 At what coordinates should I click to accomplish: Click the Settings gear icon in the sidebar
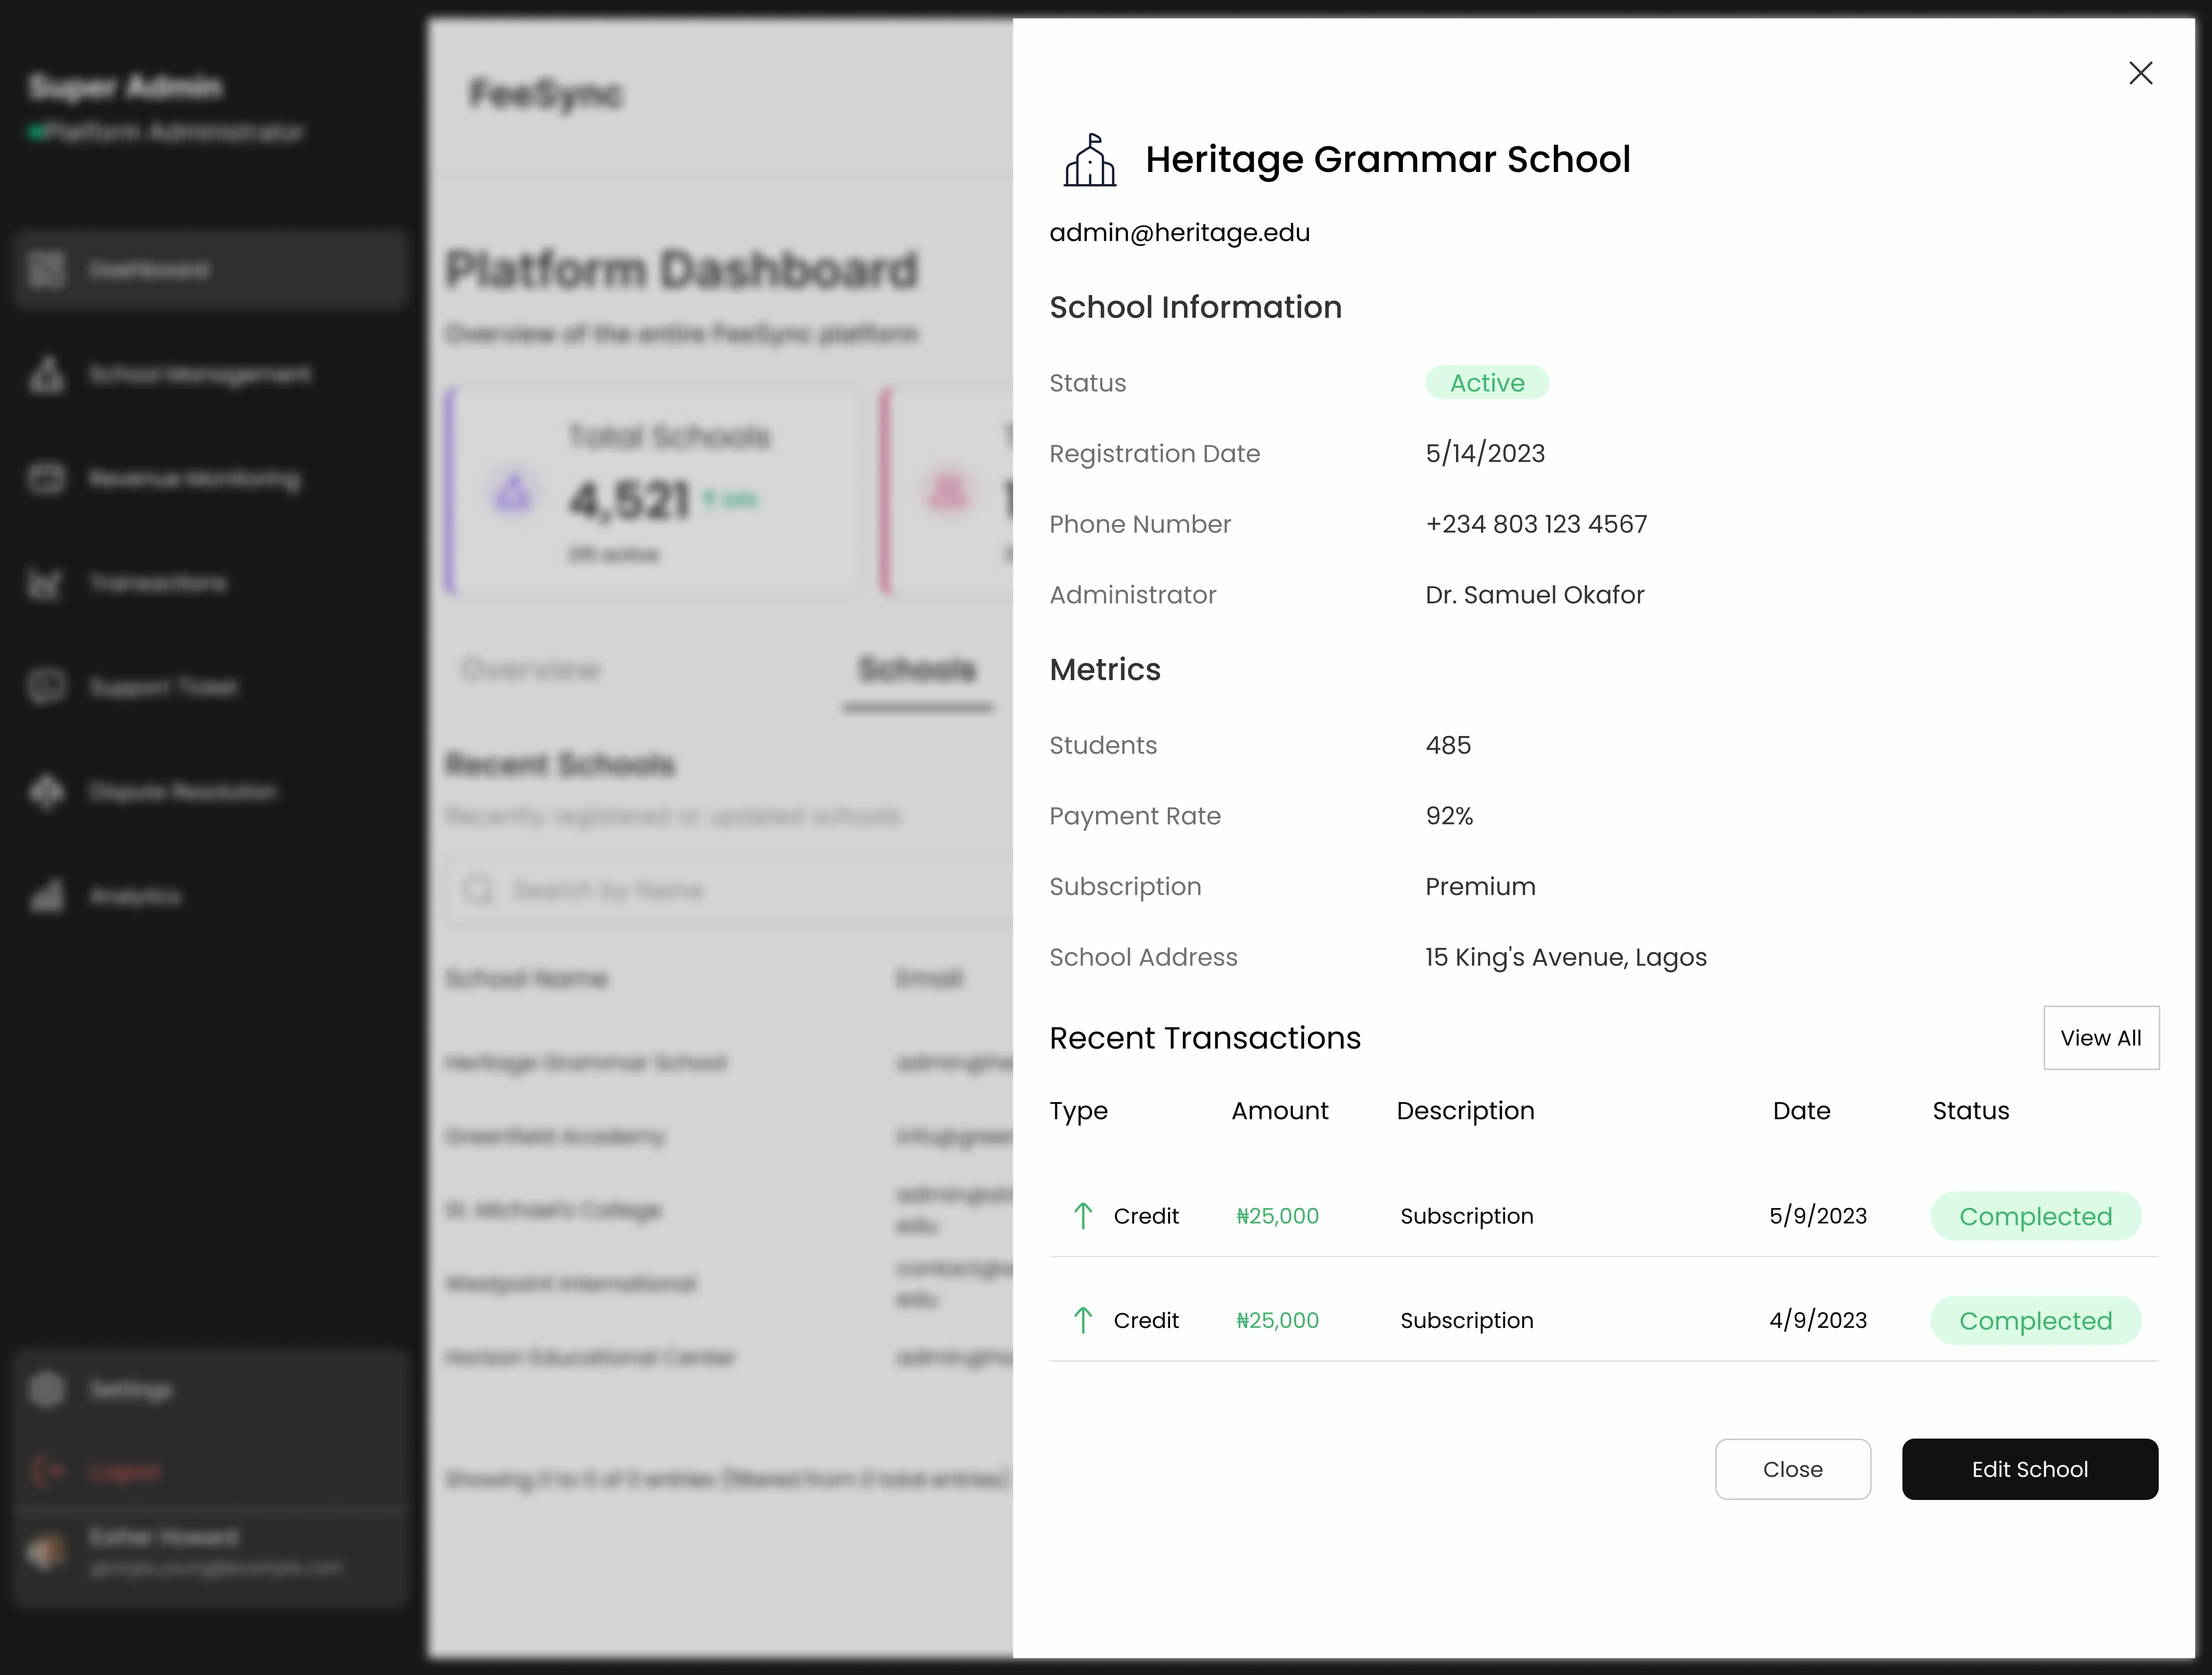(x=46, y=1389)
